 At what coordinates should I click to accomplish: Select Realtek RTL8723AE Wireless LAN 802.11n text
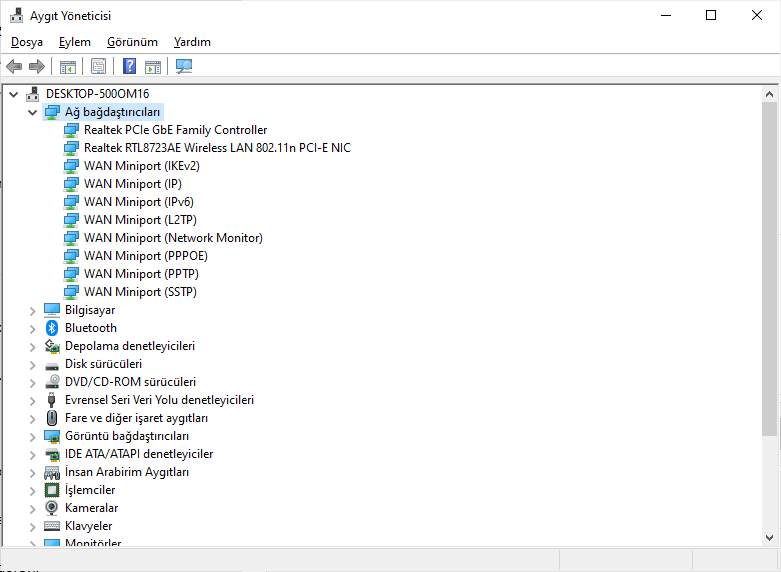pos(217,148)
